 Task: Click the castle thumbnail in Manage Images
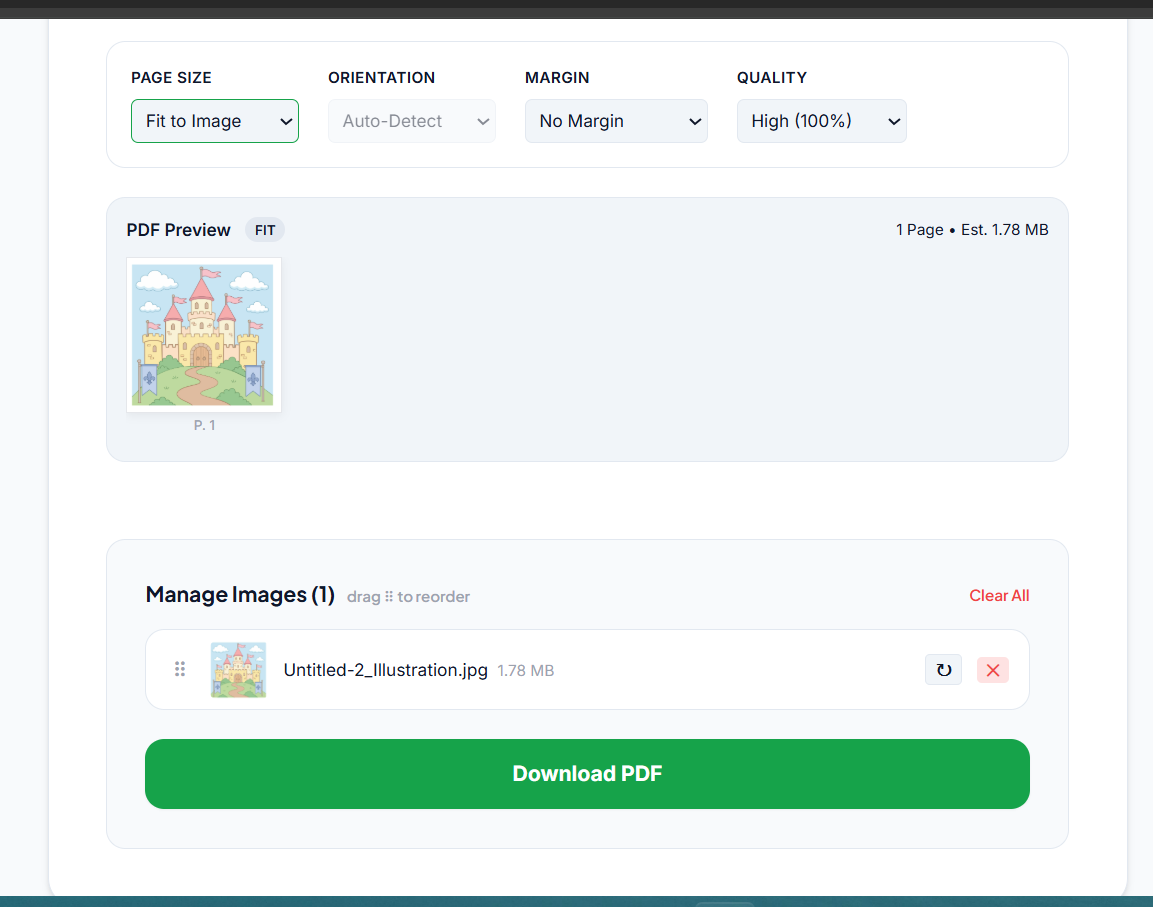point(238,669)
